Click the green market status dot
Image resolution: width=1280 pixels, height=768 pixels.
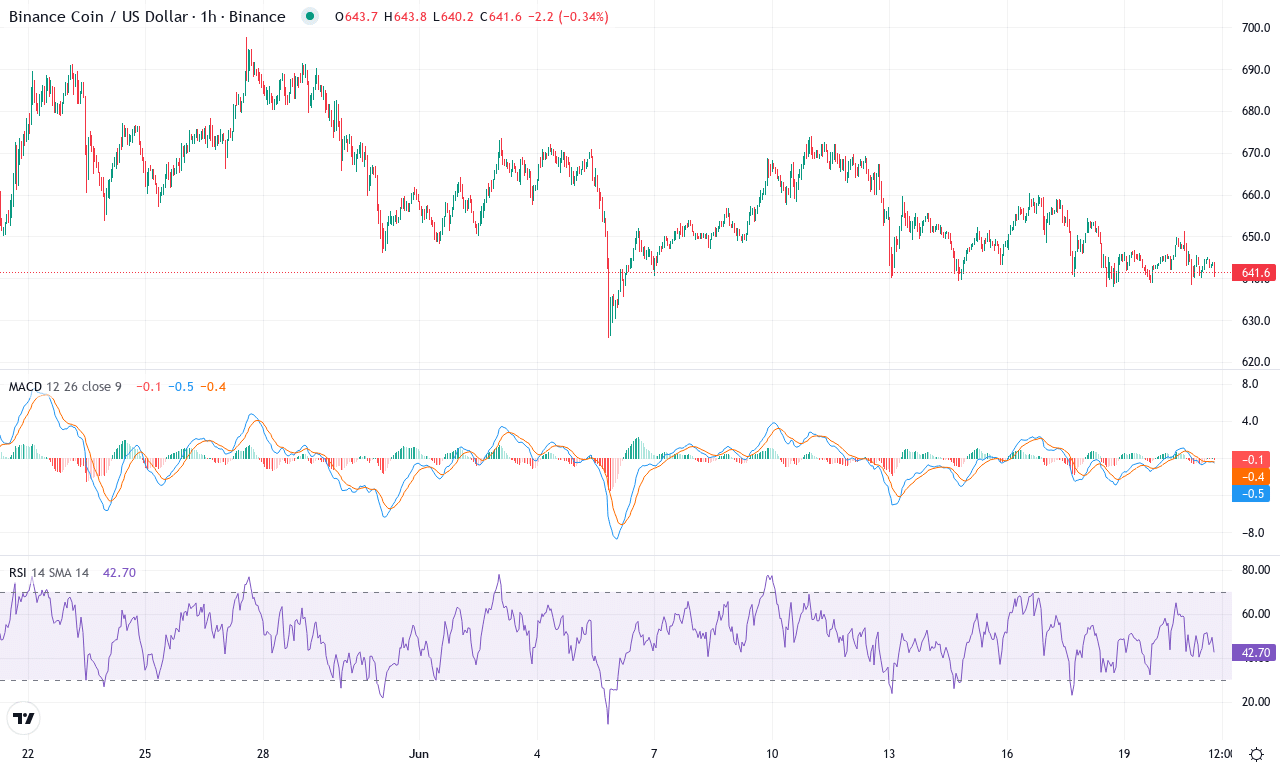(x=310, y=16)
